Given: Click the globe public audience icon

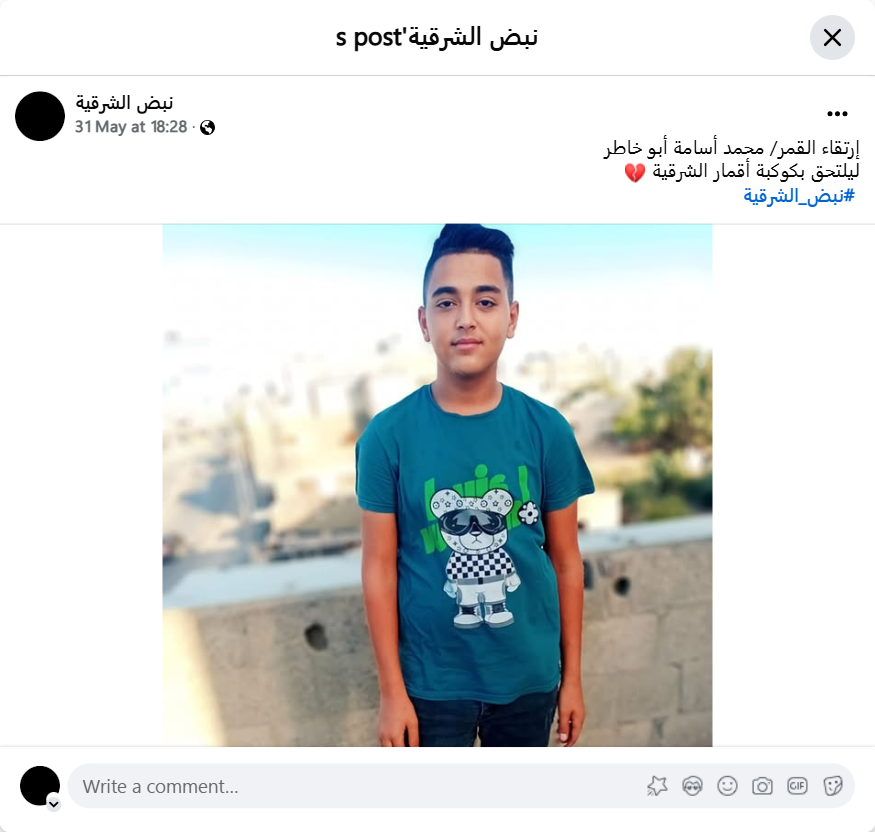Looking at the screenshot, I should (x=208, y=127).
